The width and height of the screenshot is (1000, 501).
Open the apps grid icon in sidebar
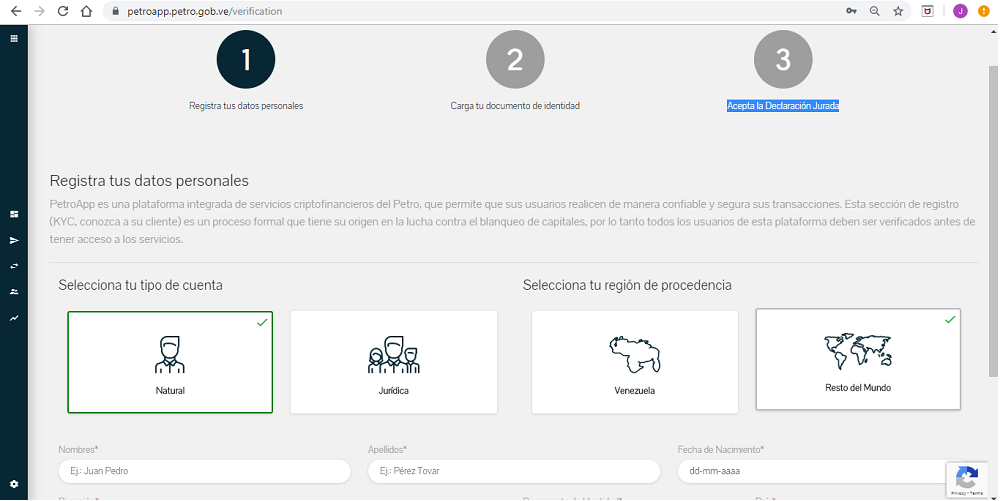(14, 39)
